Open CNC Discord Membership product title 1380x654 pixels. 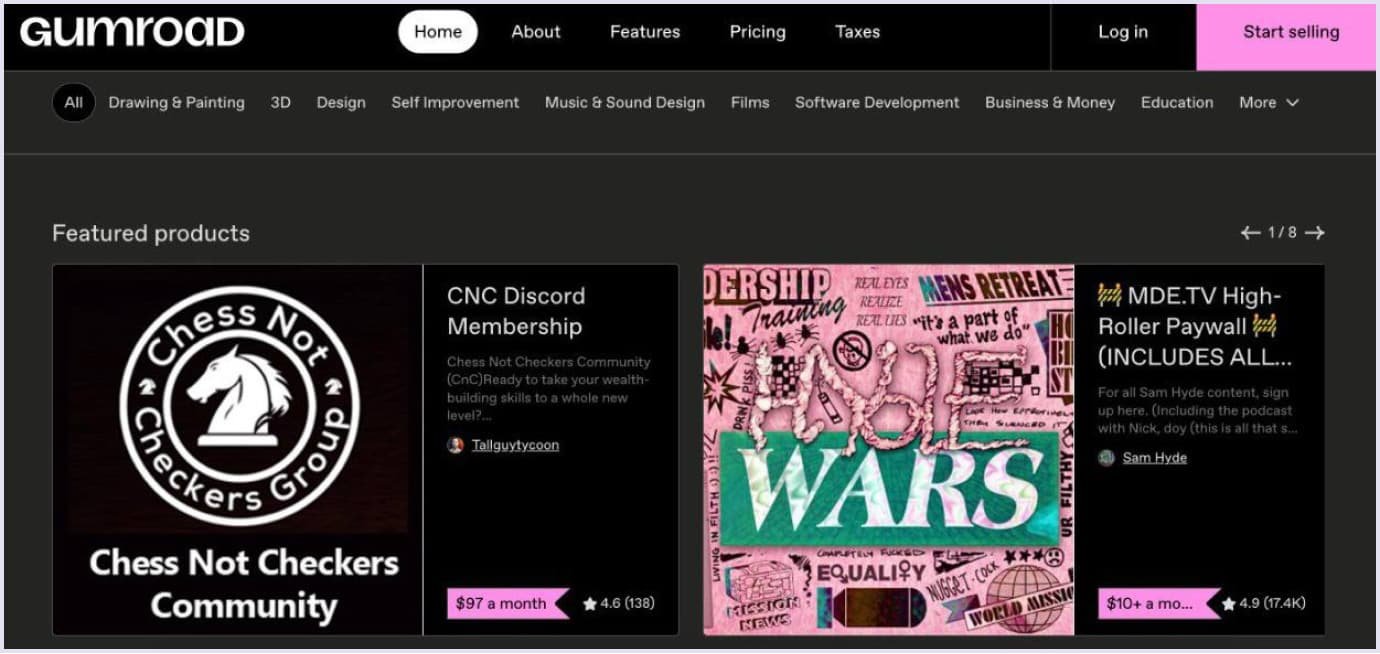516,311
